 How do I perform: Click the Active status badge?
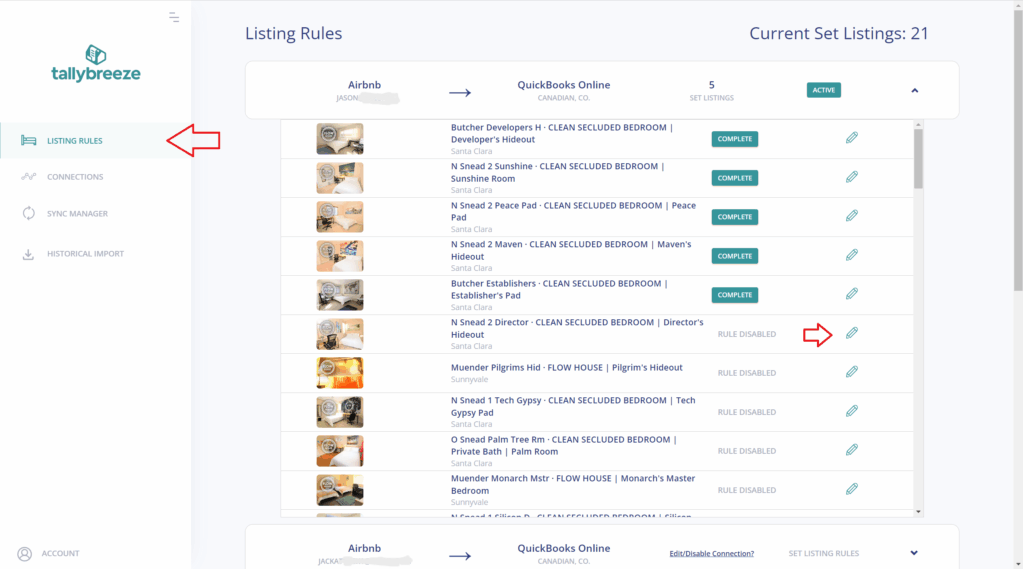click(823, 90)
